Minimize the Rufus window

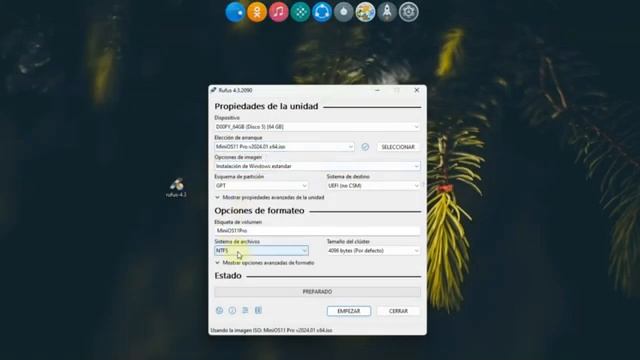pos(378,90)
